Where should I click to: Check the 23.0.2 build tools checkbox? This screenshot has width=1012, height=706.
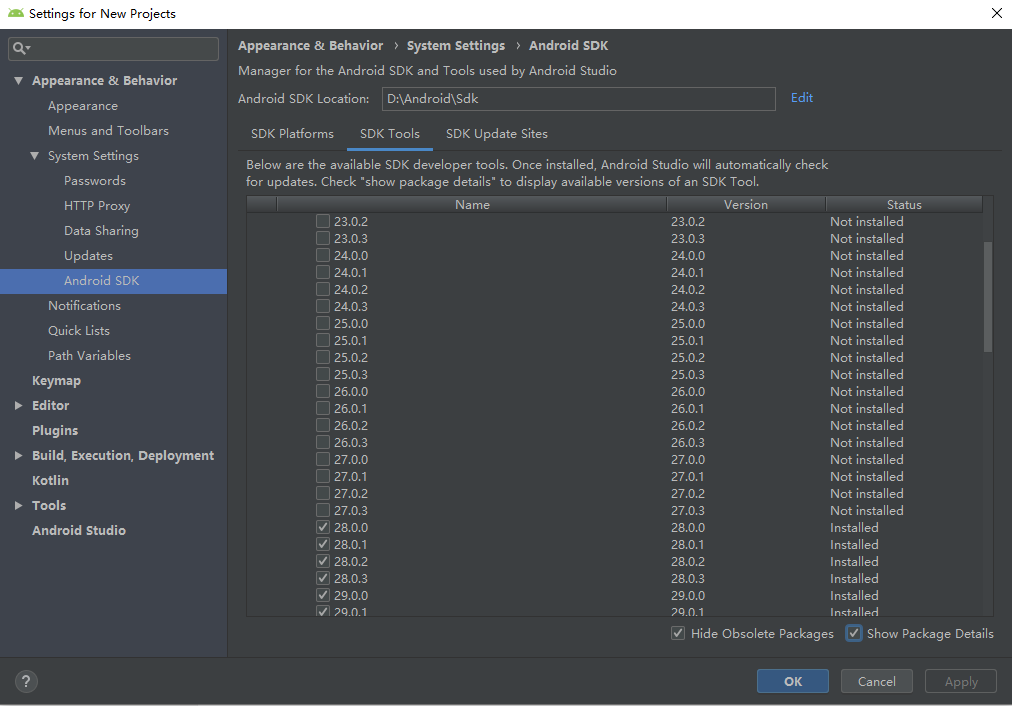pos(323,221)
